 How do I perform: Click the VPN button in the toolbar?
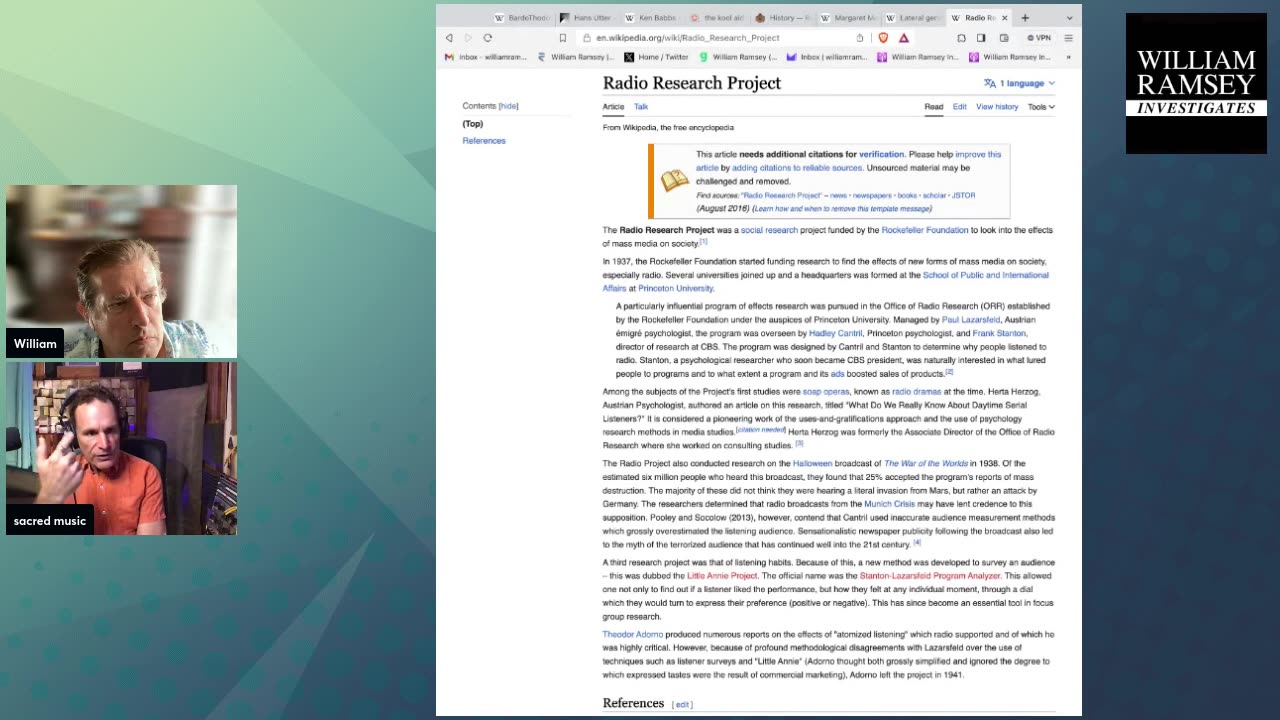pyautogui.click(x=1039, y=38)
